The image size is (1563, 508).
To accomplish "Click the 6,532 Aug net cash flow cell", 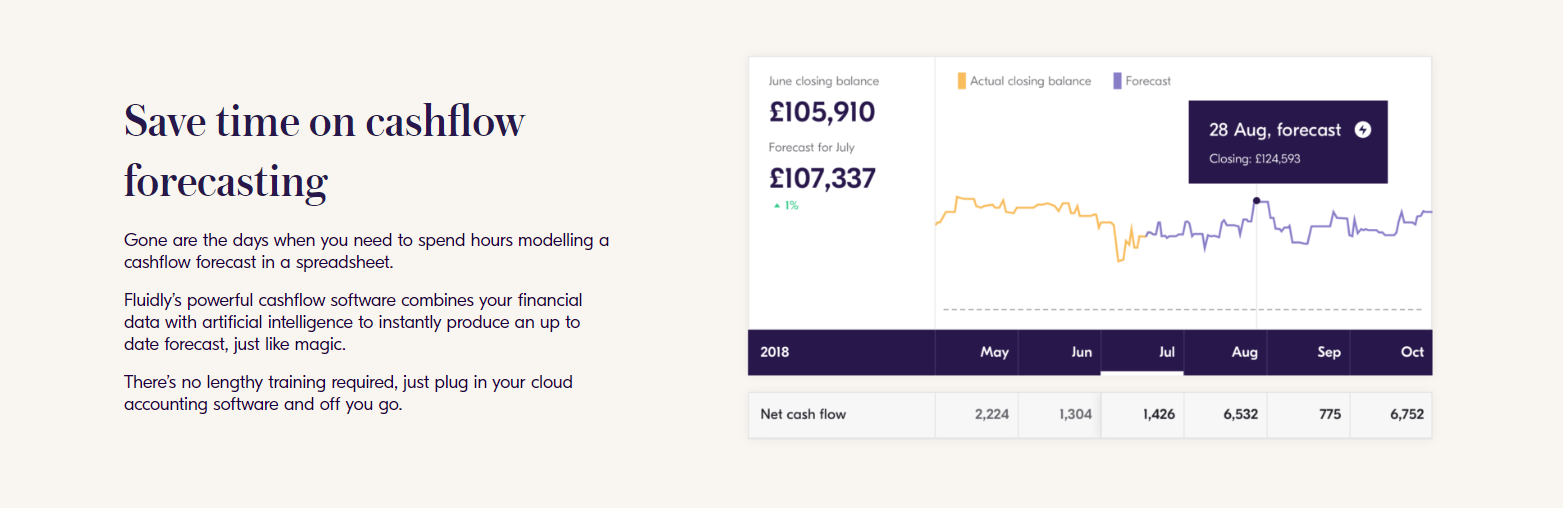I will coord(1238,414).
